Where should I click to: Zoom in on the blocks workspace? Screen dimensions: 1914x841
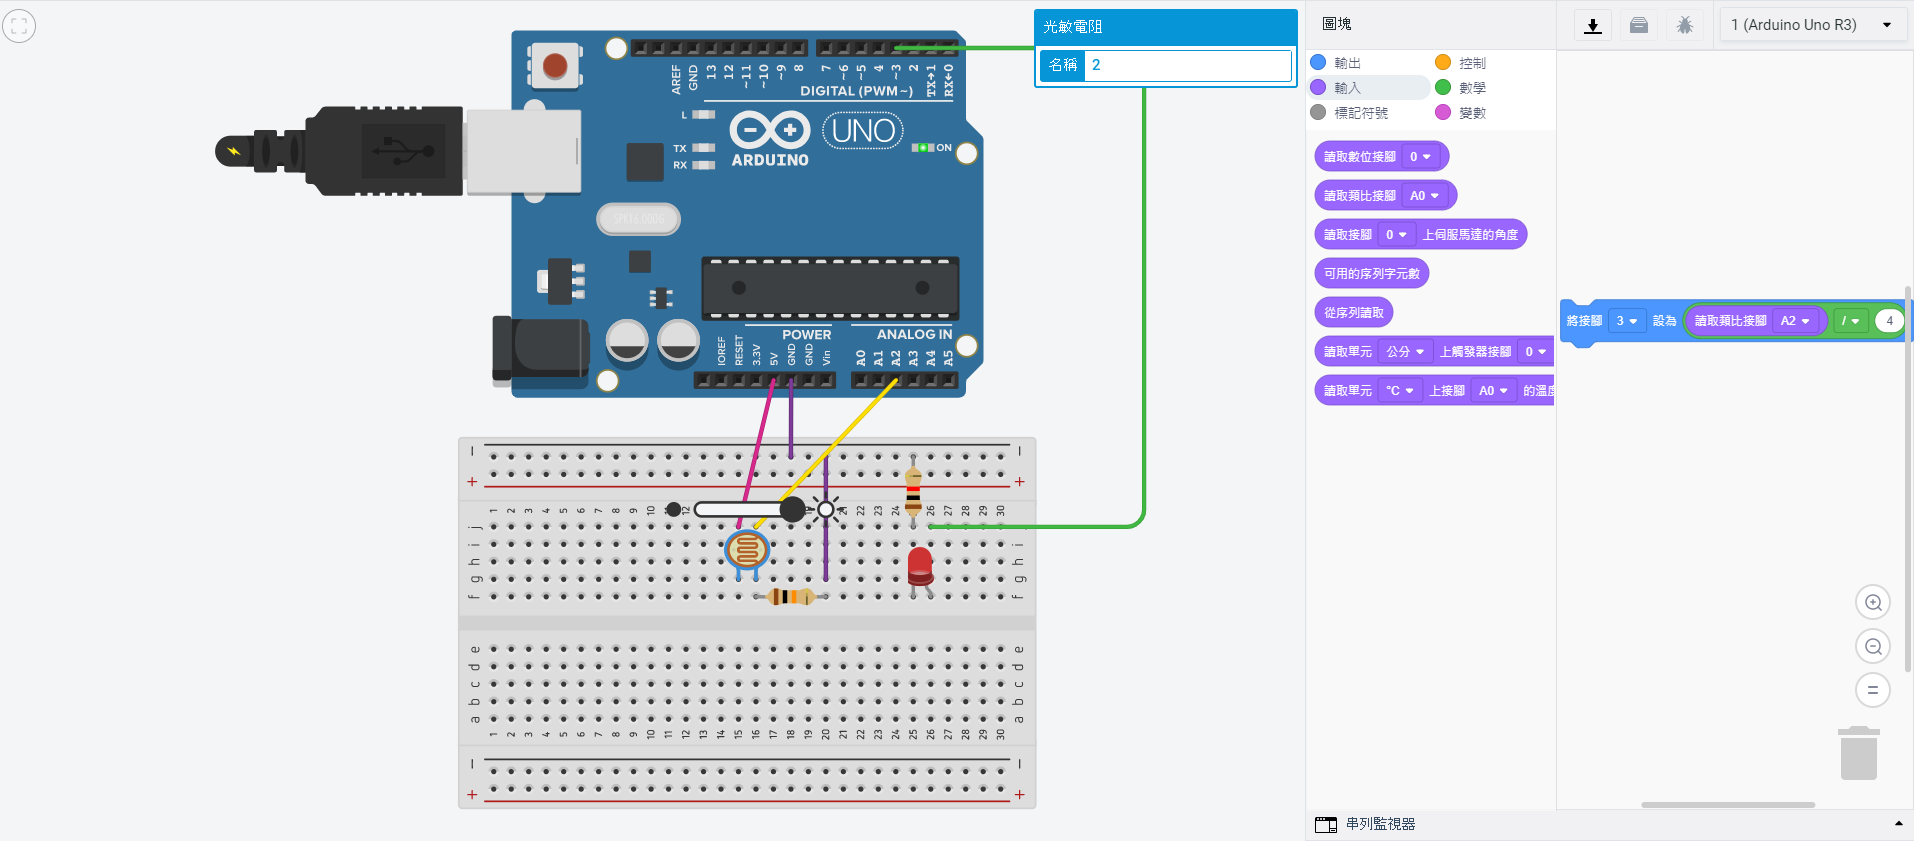click(x=1873, y=603)
